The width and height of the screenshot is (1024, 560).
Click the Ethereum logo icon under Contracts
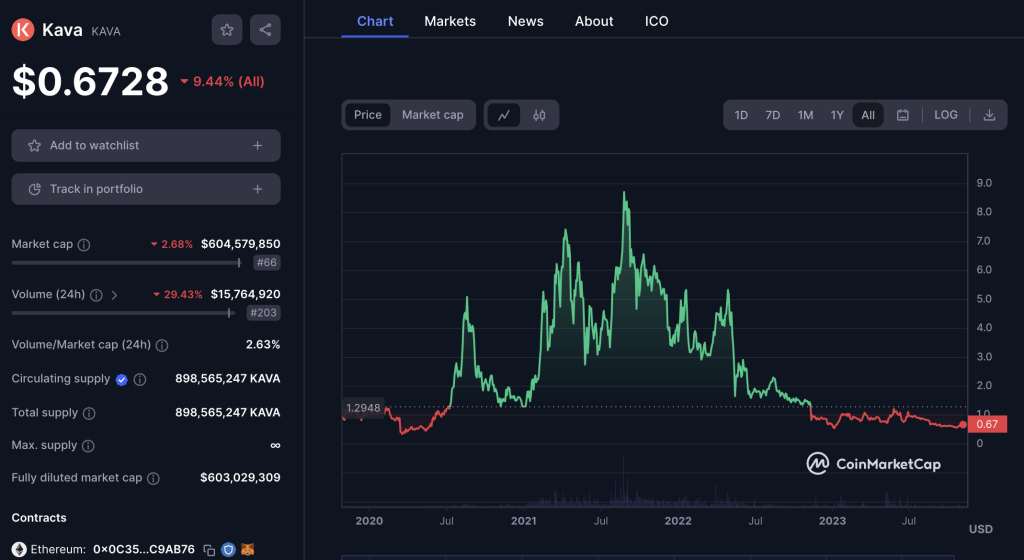(x=19, y=550)
